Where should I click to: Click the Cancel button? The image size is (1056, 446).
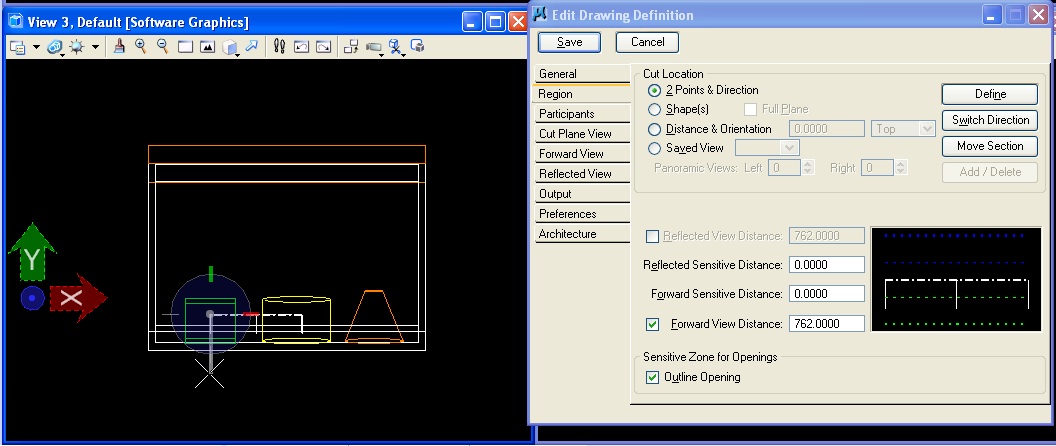[647, 42]
